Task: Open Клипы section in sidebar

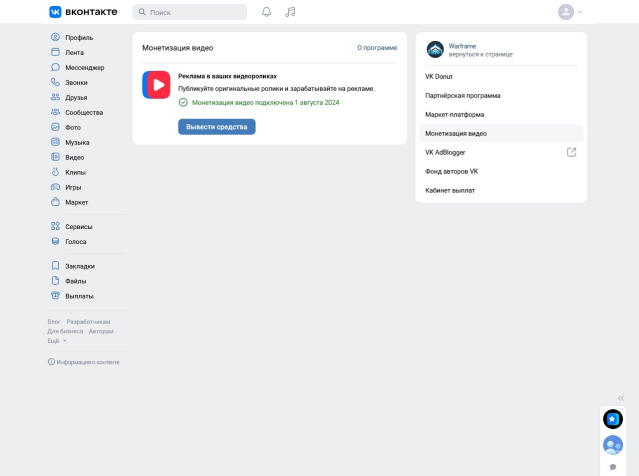Action: [75, 172]
